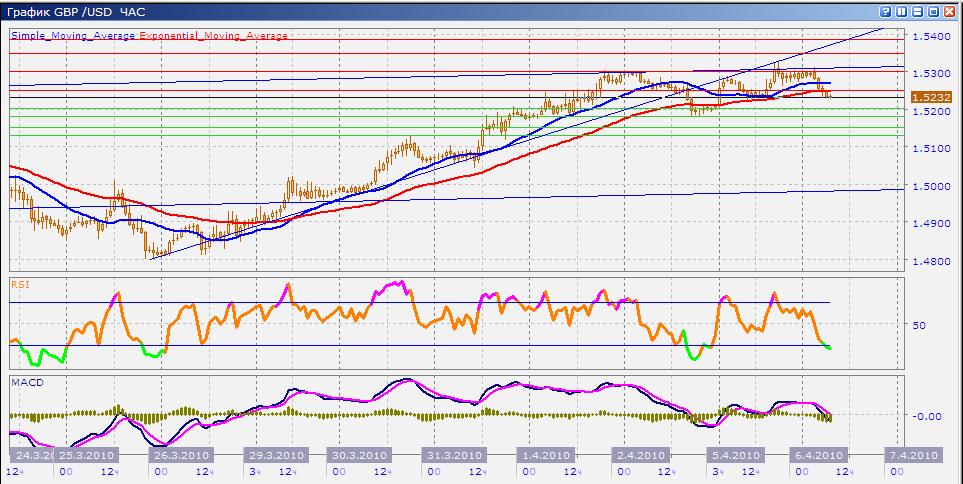Close the GBP/USD chart window

coord(949,11)
